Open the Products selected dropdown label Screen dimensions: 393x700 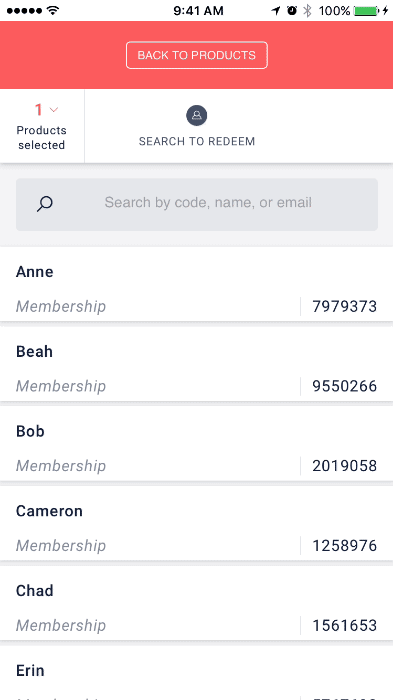42,138
